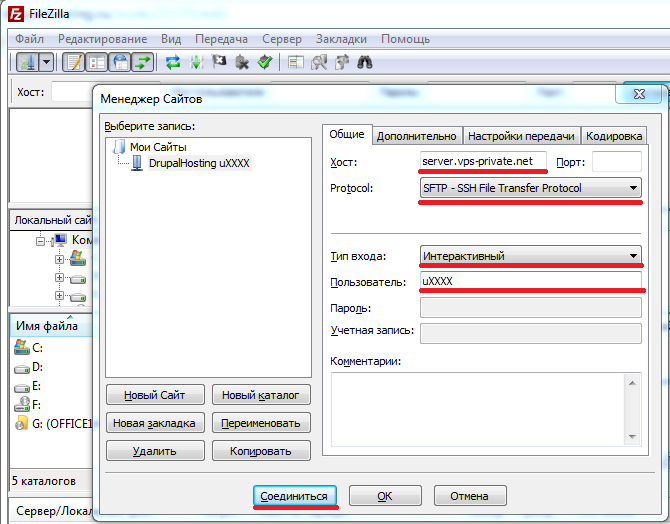The image size is (670, 524).
Task: Click into the Пользователь input field
Action: [x=530, y=282]
